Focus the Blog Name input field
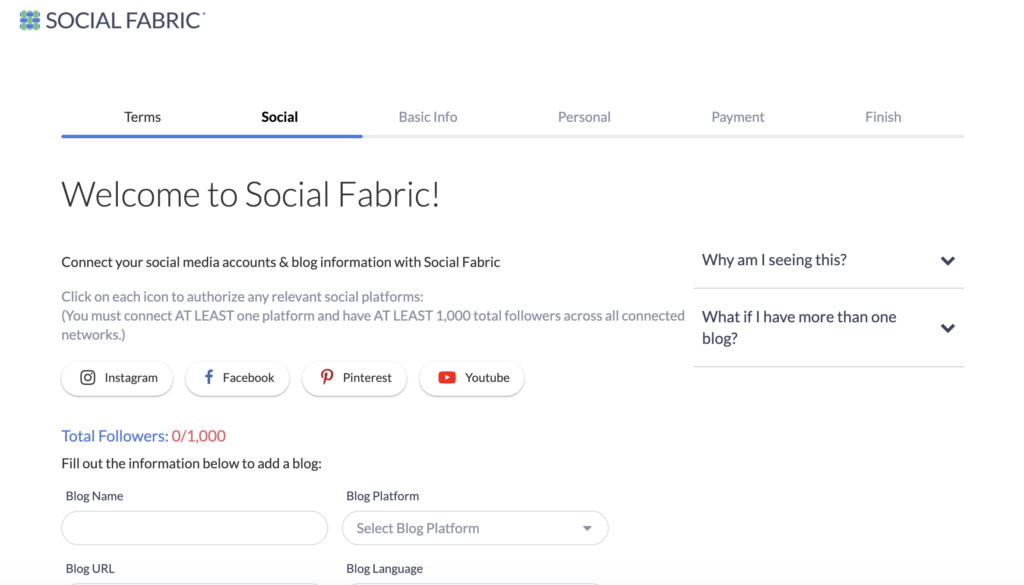This screenshot has width=1024, height=585. (195, 528)
